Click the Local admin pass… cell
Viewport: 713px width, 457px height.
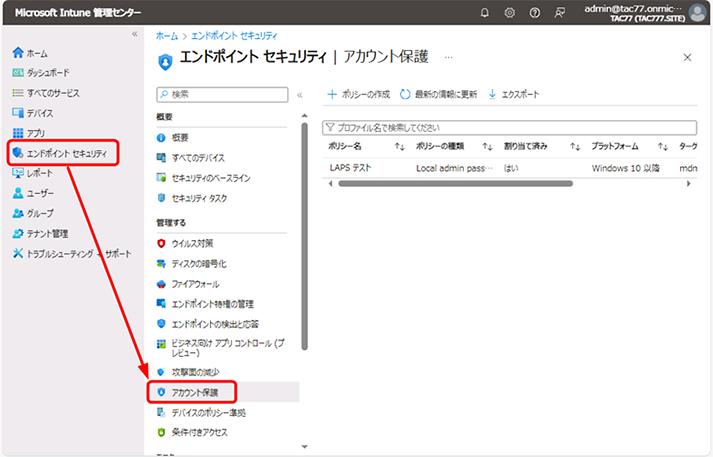[454, 168]
